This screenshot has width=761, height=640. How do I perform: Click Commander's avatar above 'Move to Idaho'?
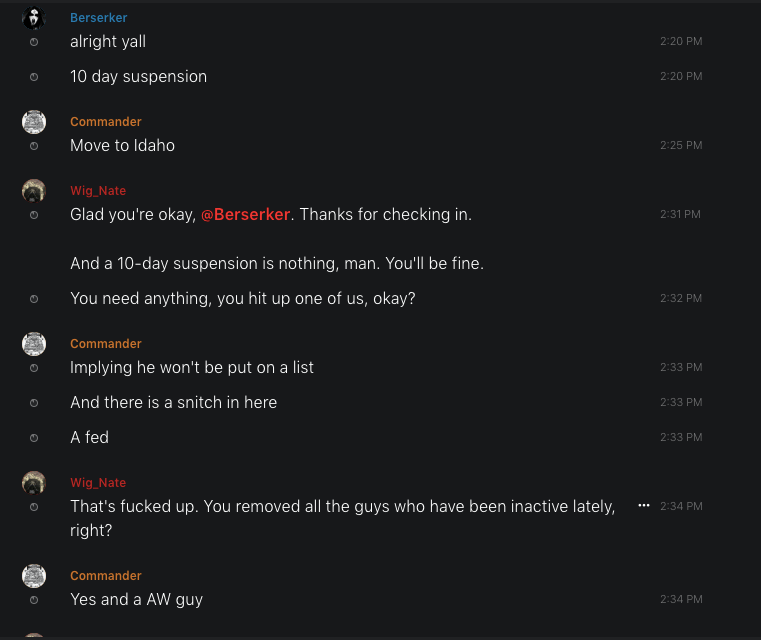(34, 122)
